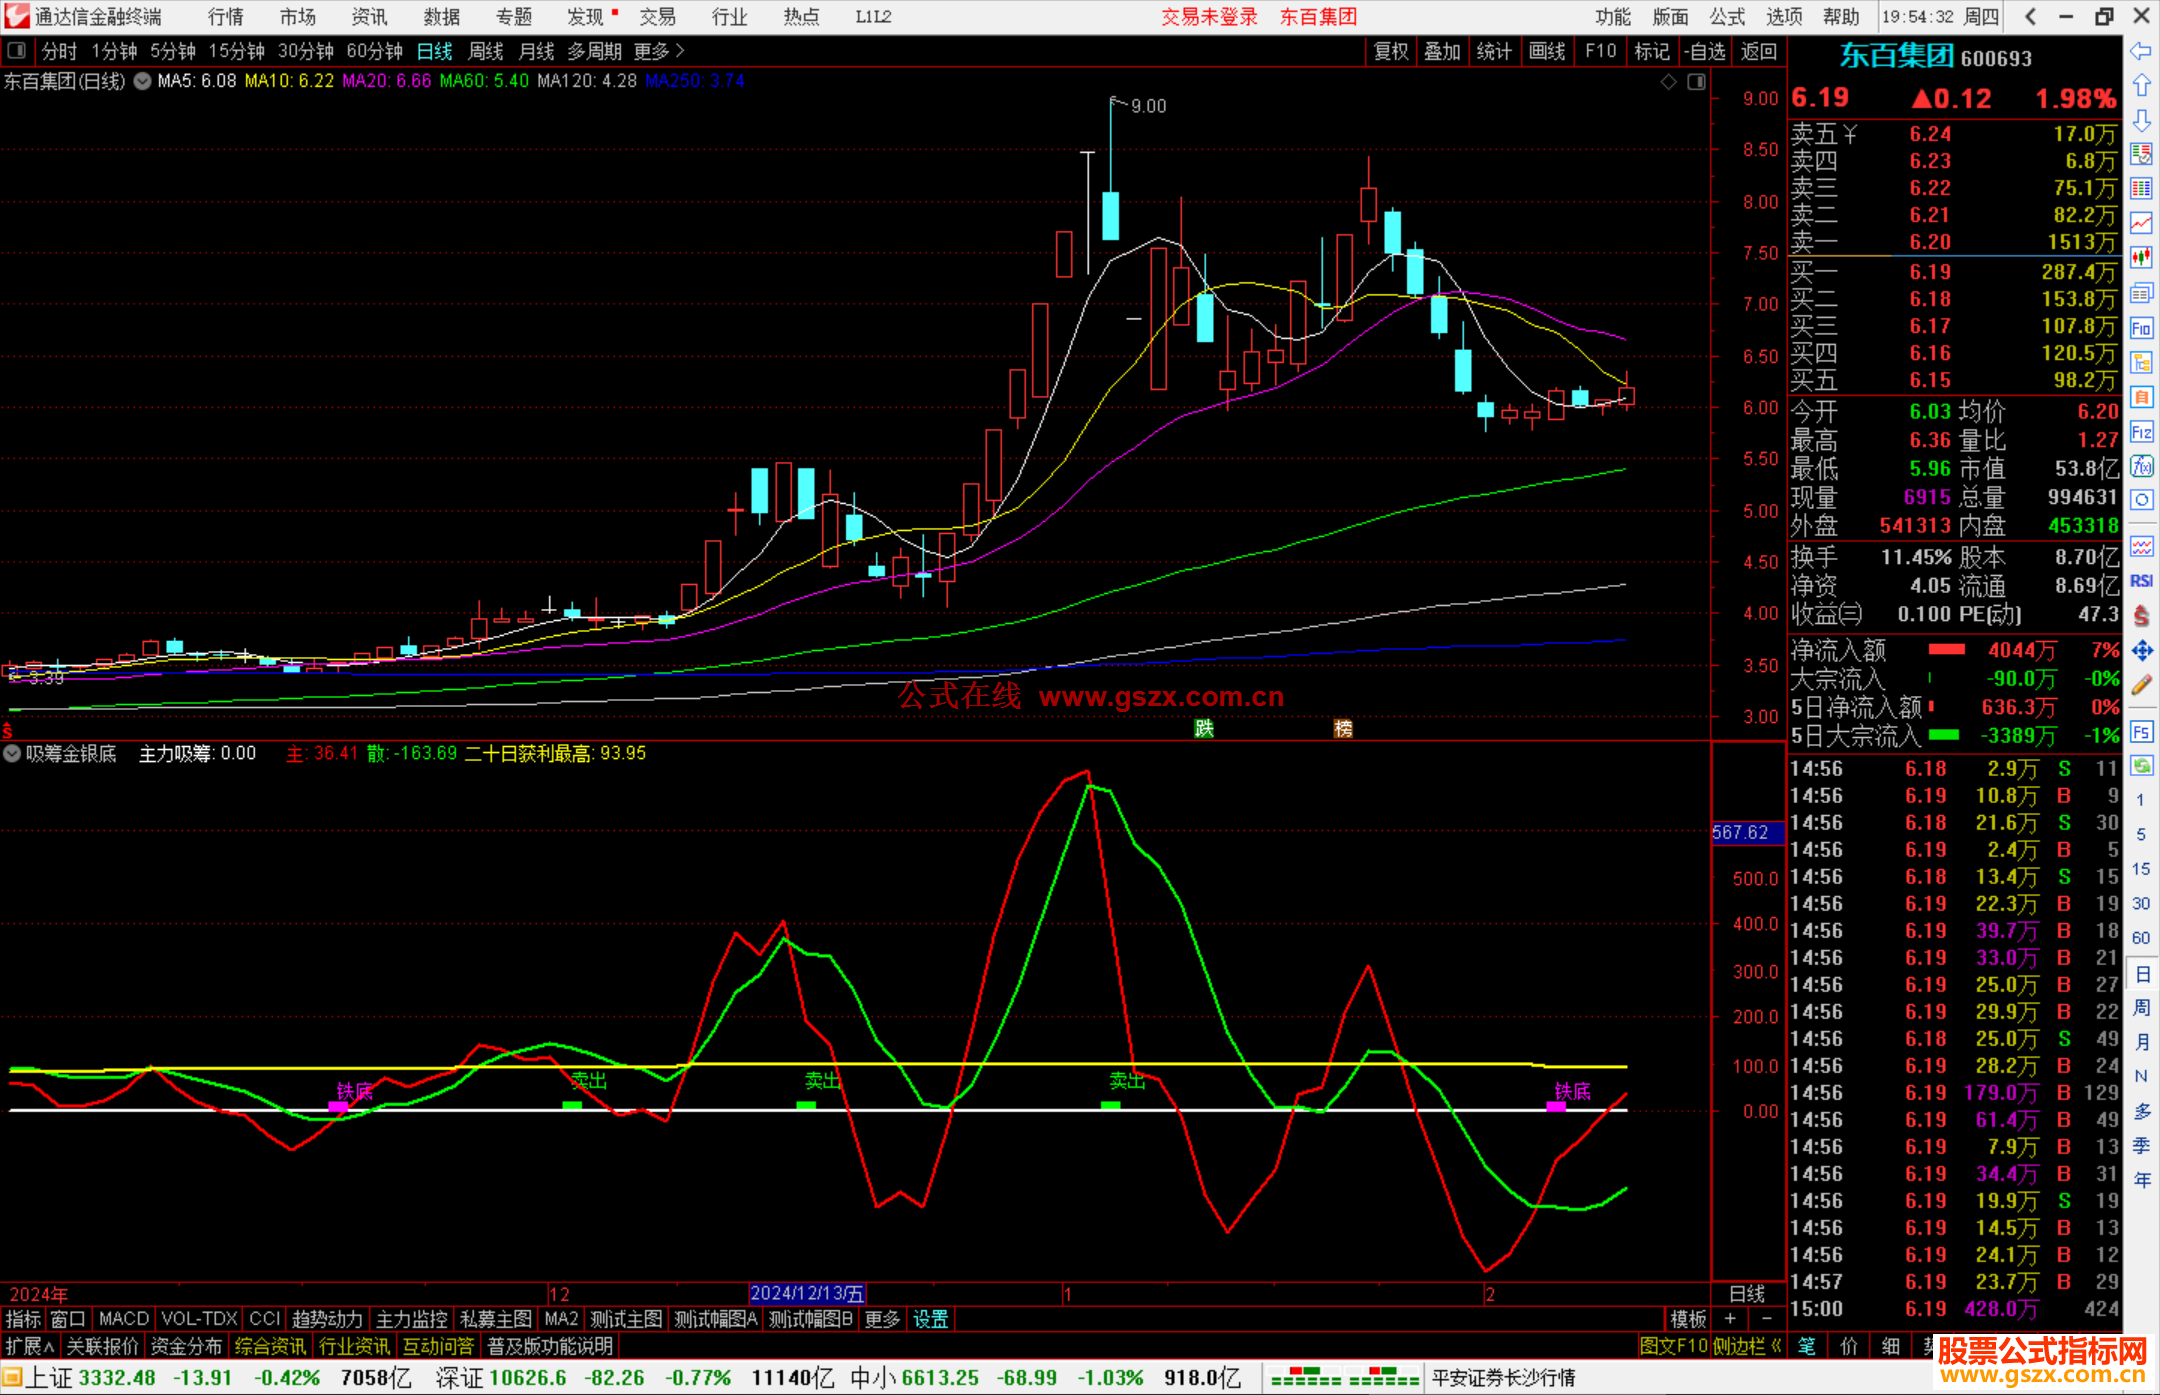Toggle the panel icon left of 分时
2160x1395 pixels.
point(16,51)
